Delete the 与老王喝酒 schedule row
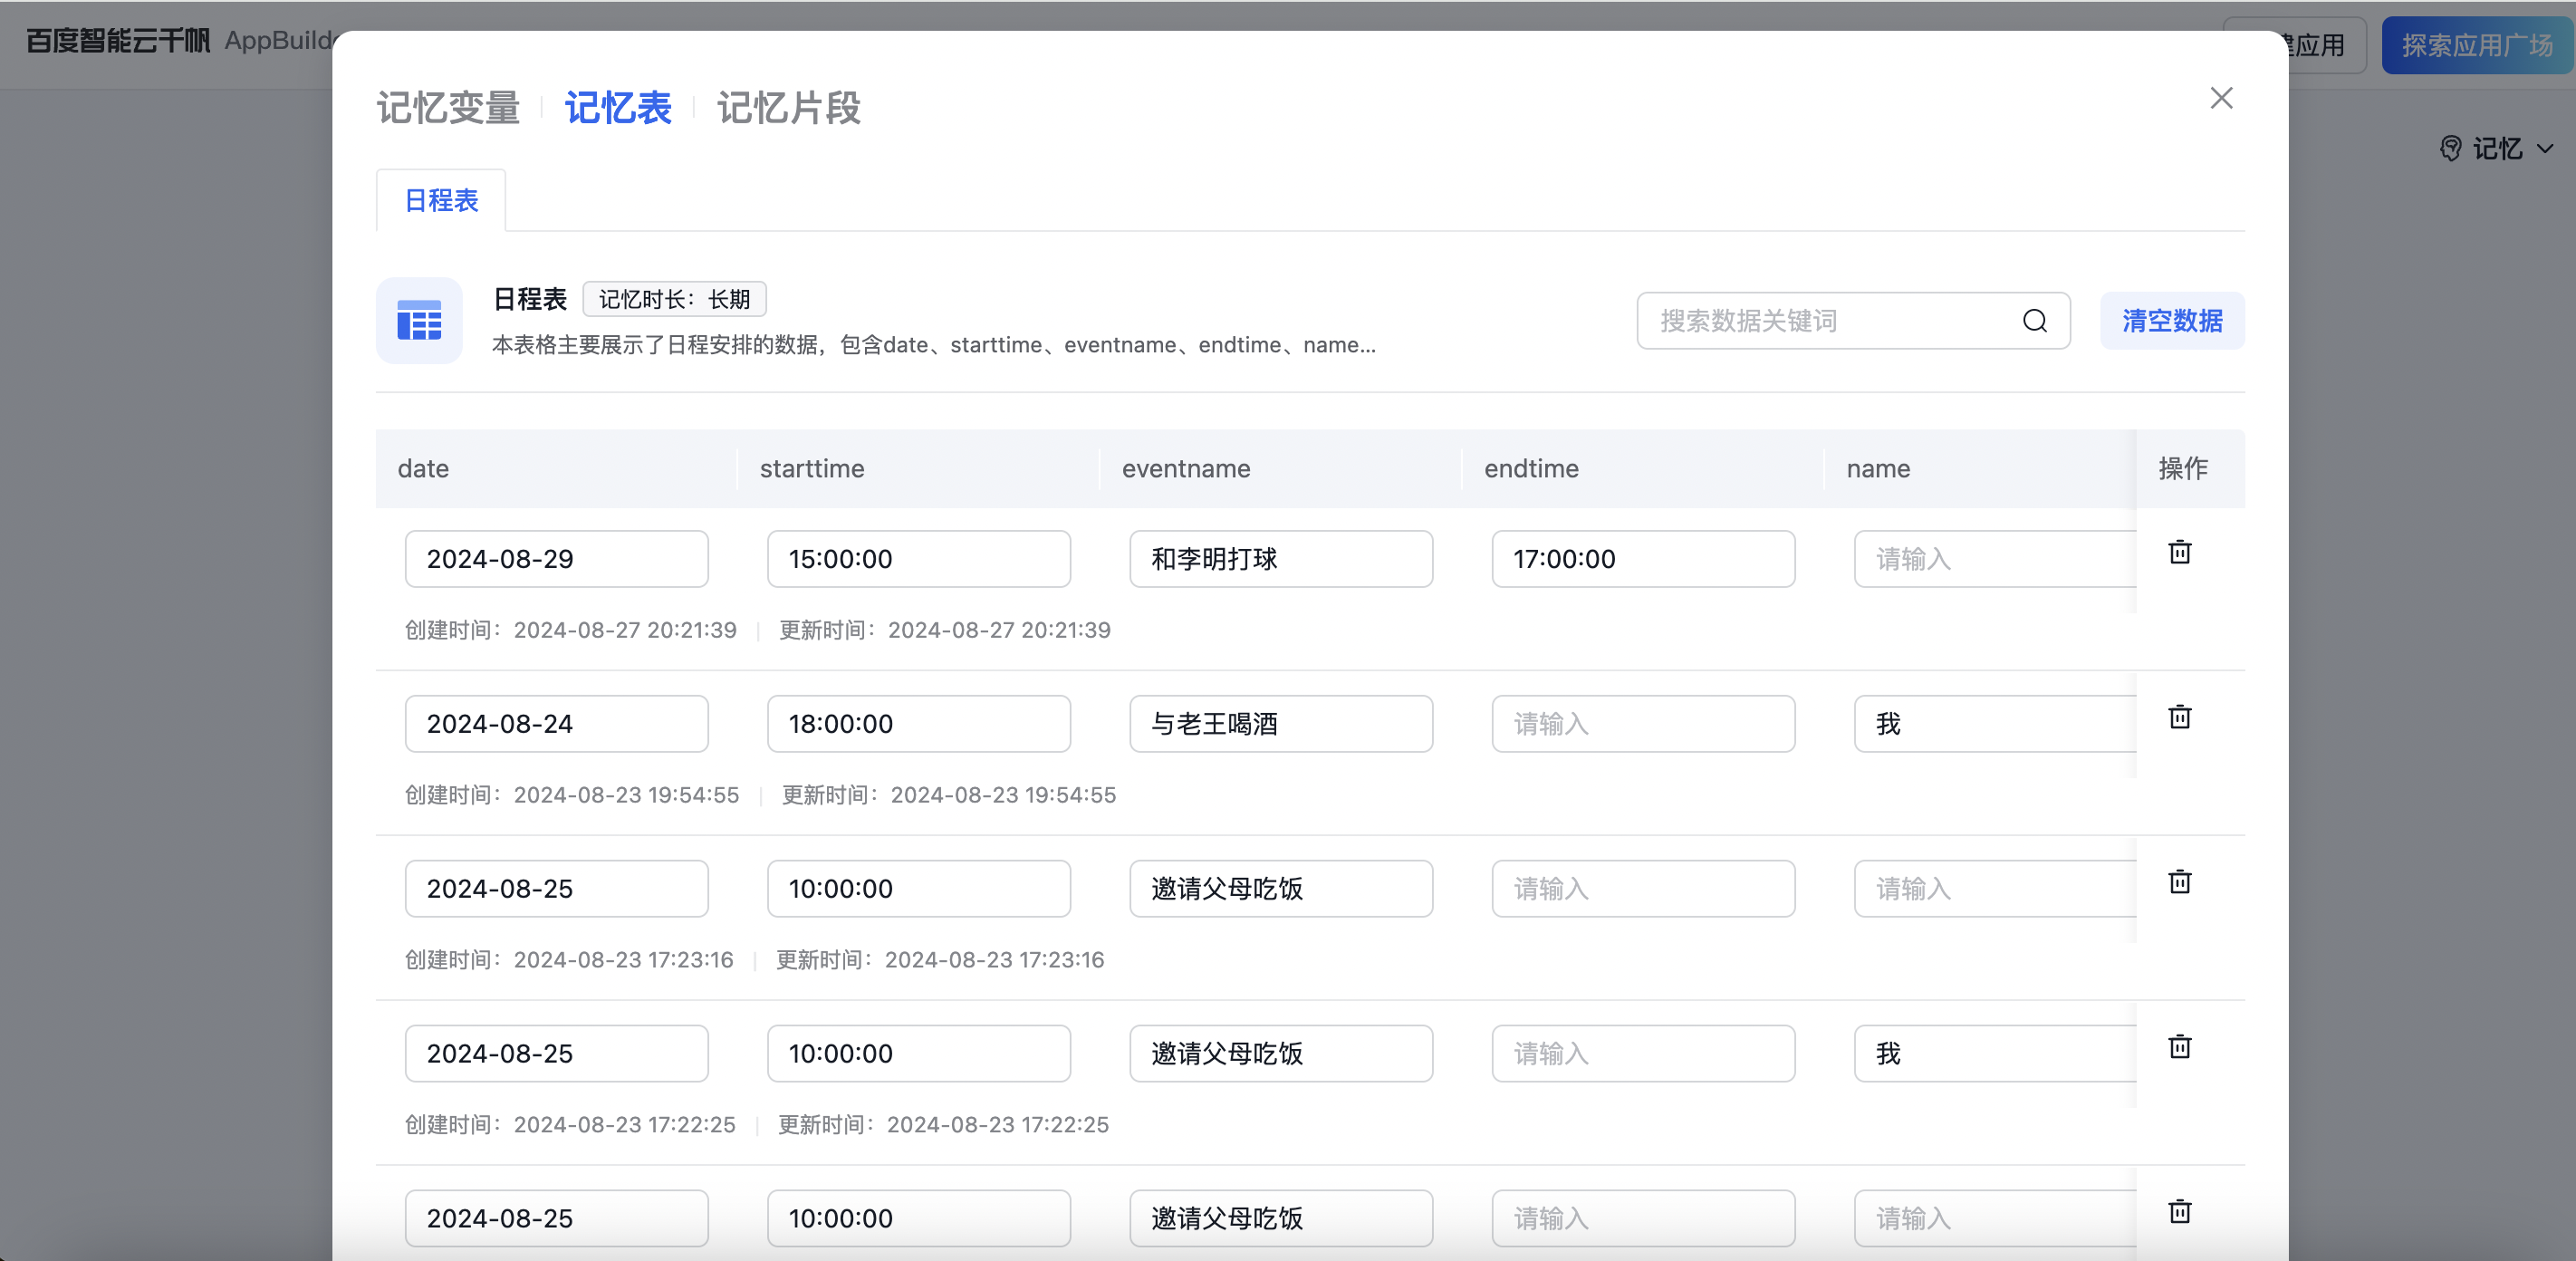2576x1261 pixels. [x=2179, y=717]
